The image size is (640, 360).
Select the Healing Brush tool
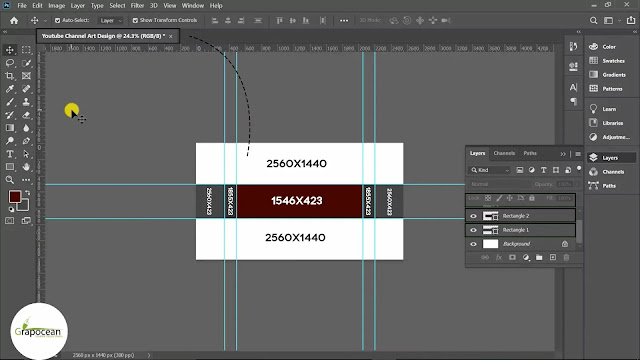(26, 89)
